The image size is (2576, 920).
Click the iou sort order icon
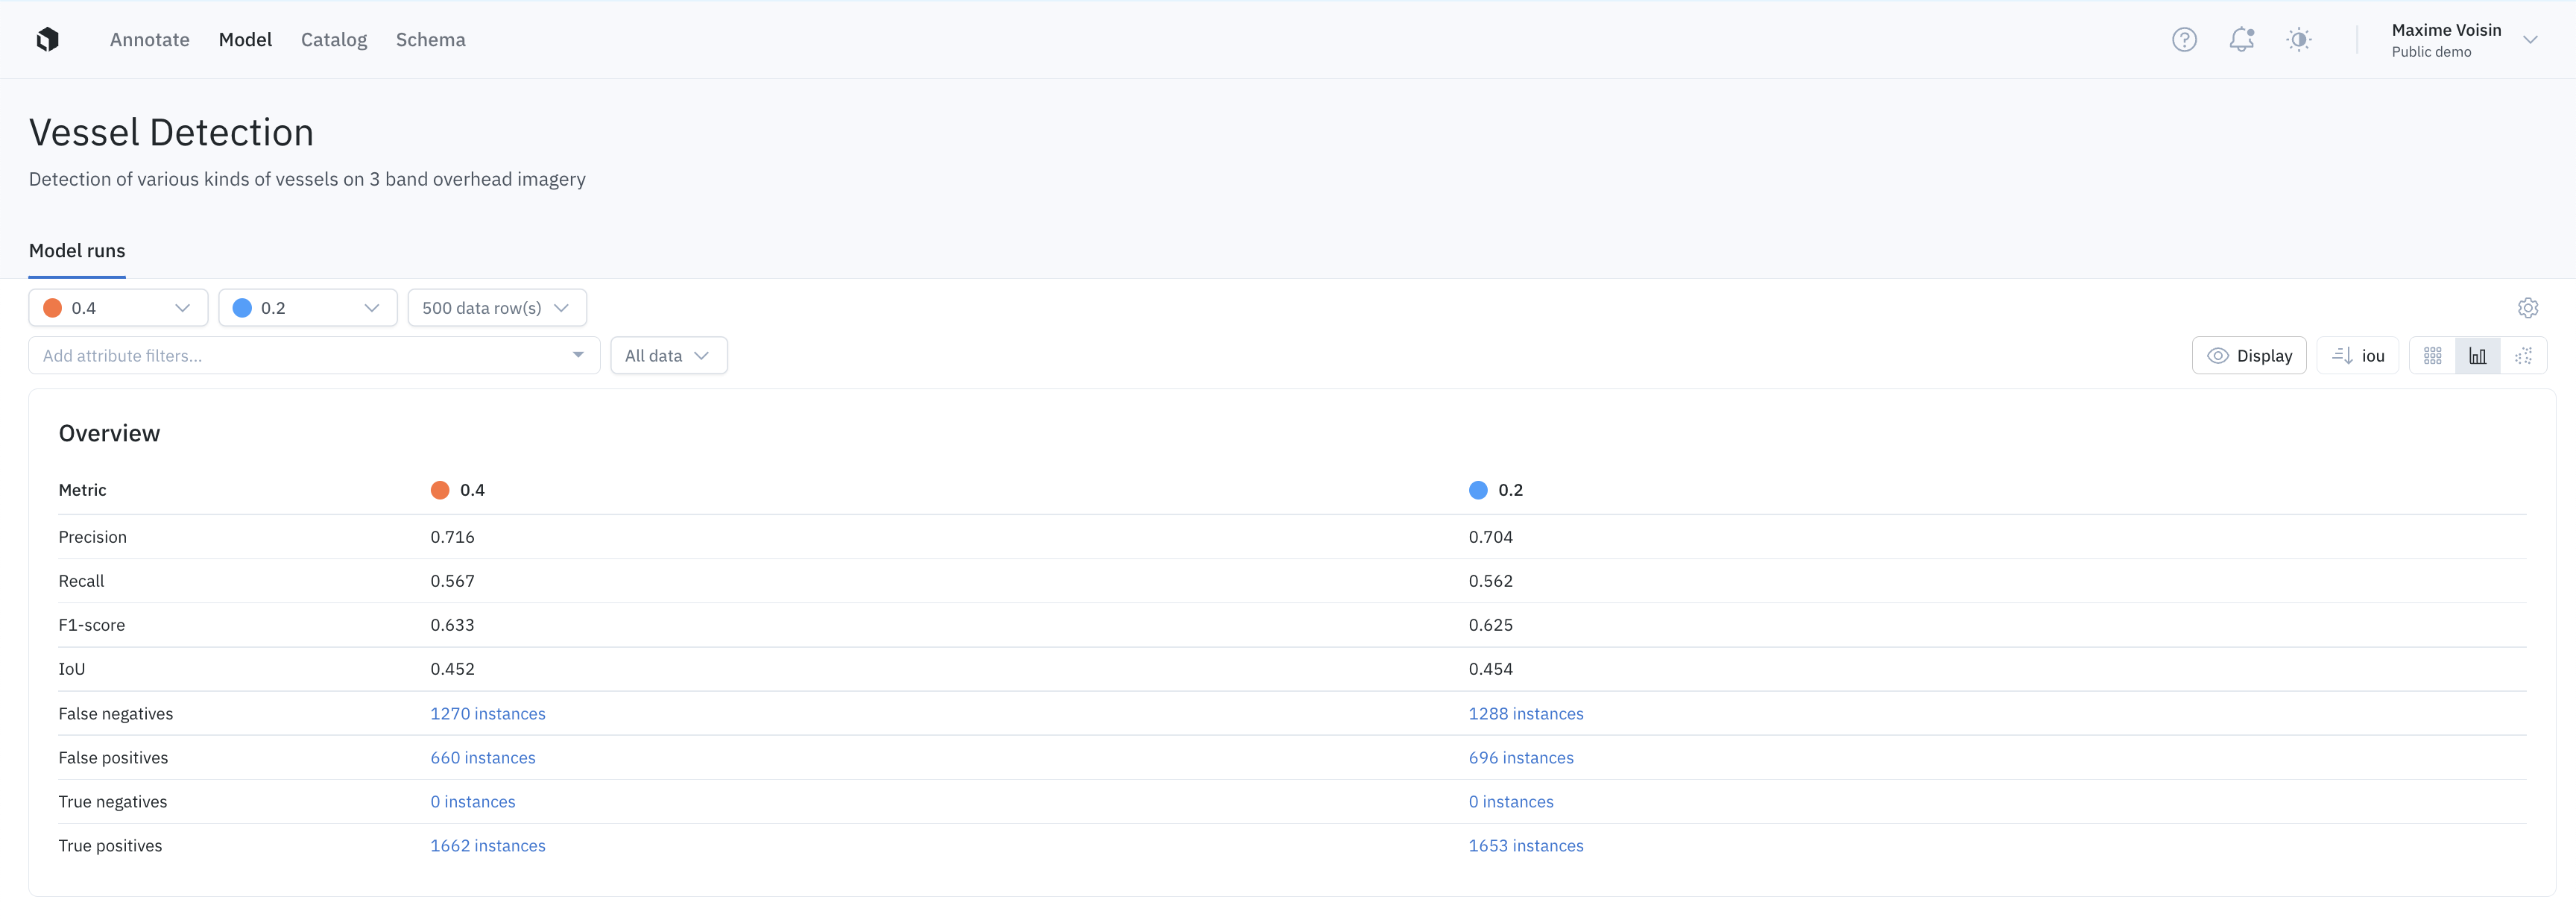2342,356
